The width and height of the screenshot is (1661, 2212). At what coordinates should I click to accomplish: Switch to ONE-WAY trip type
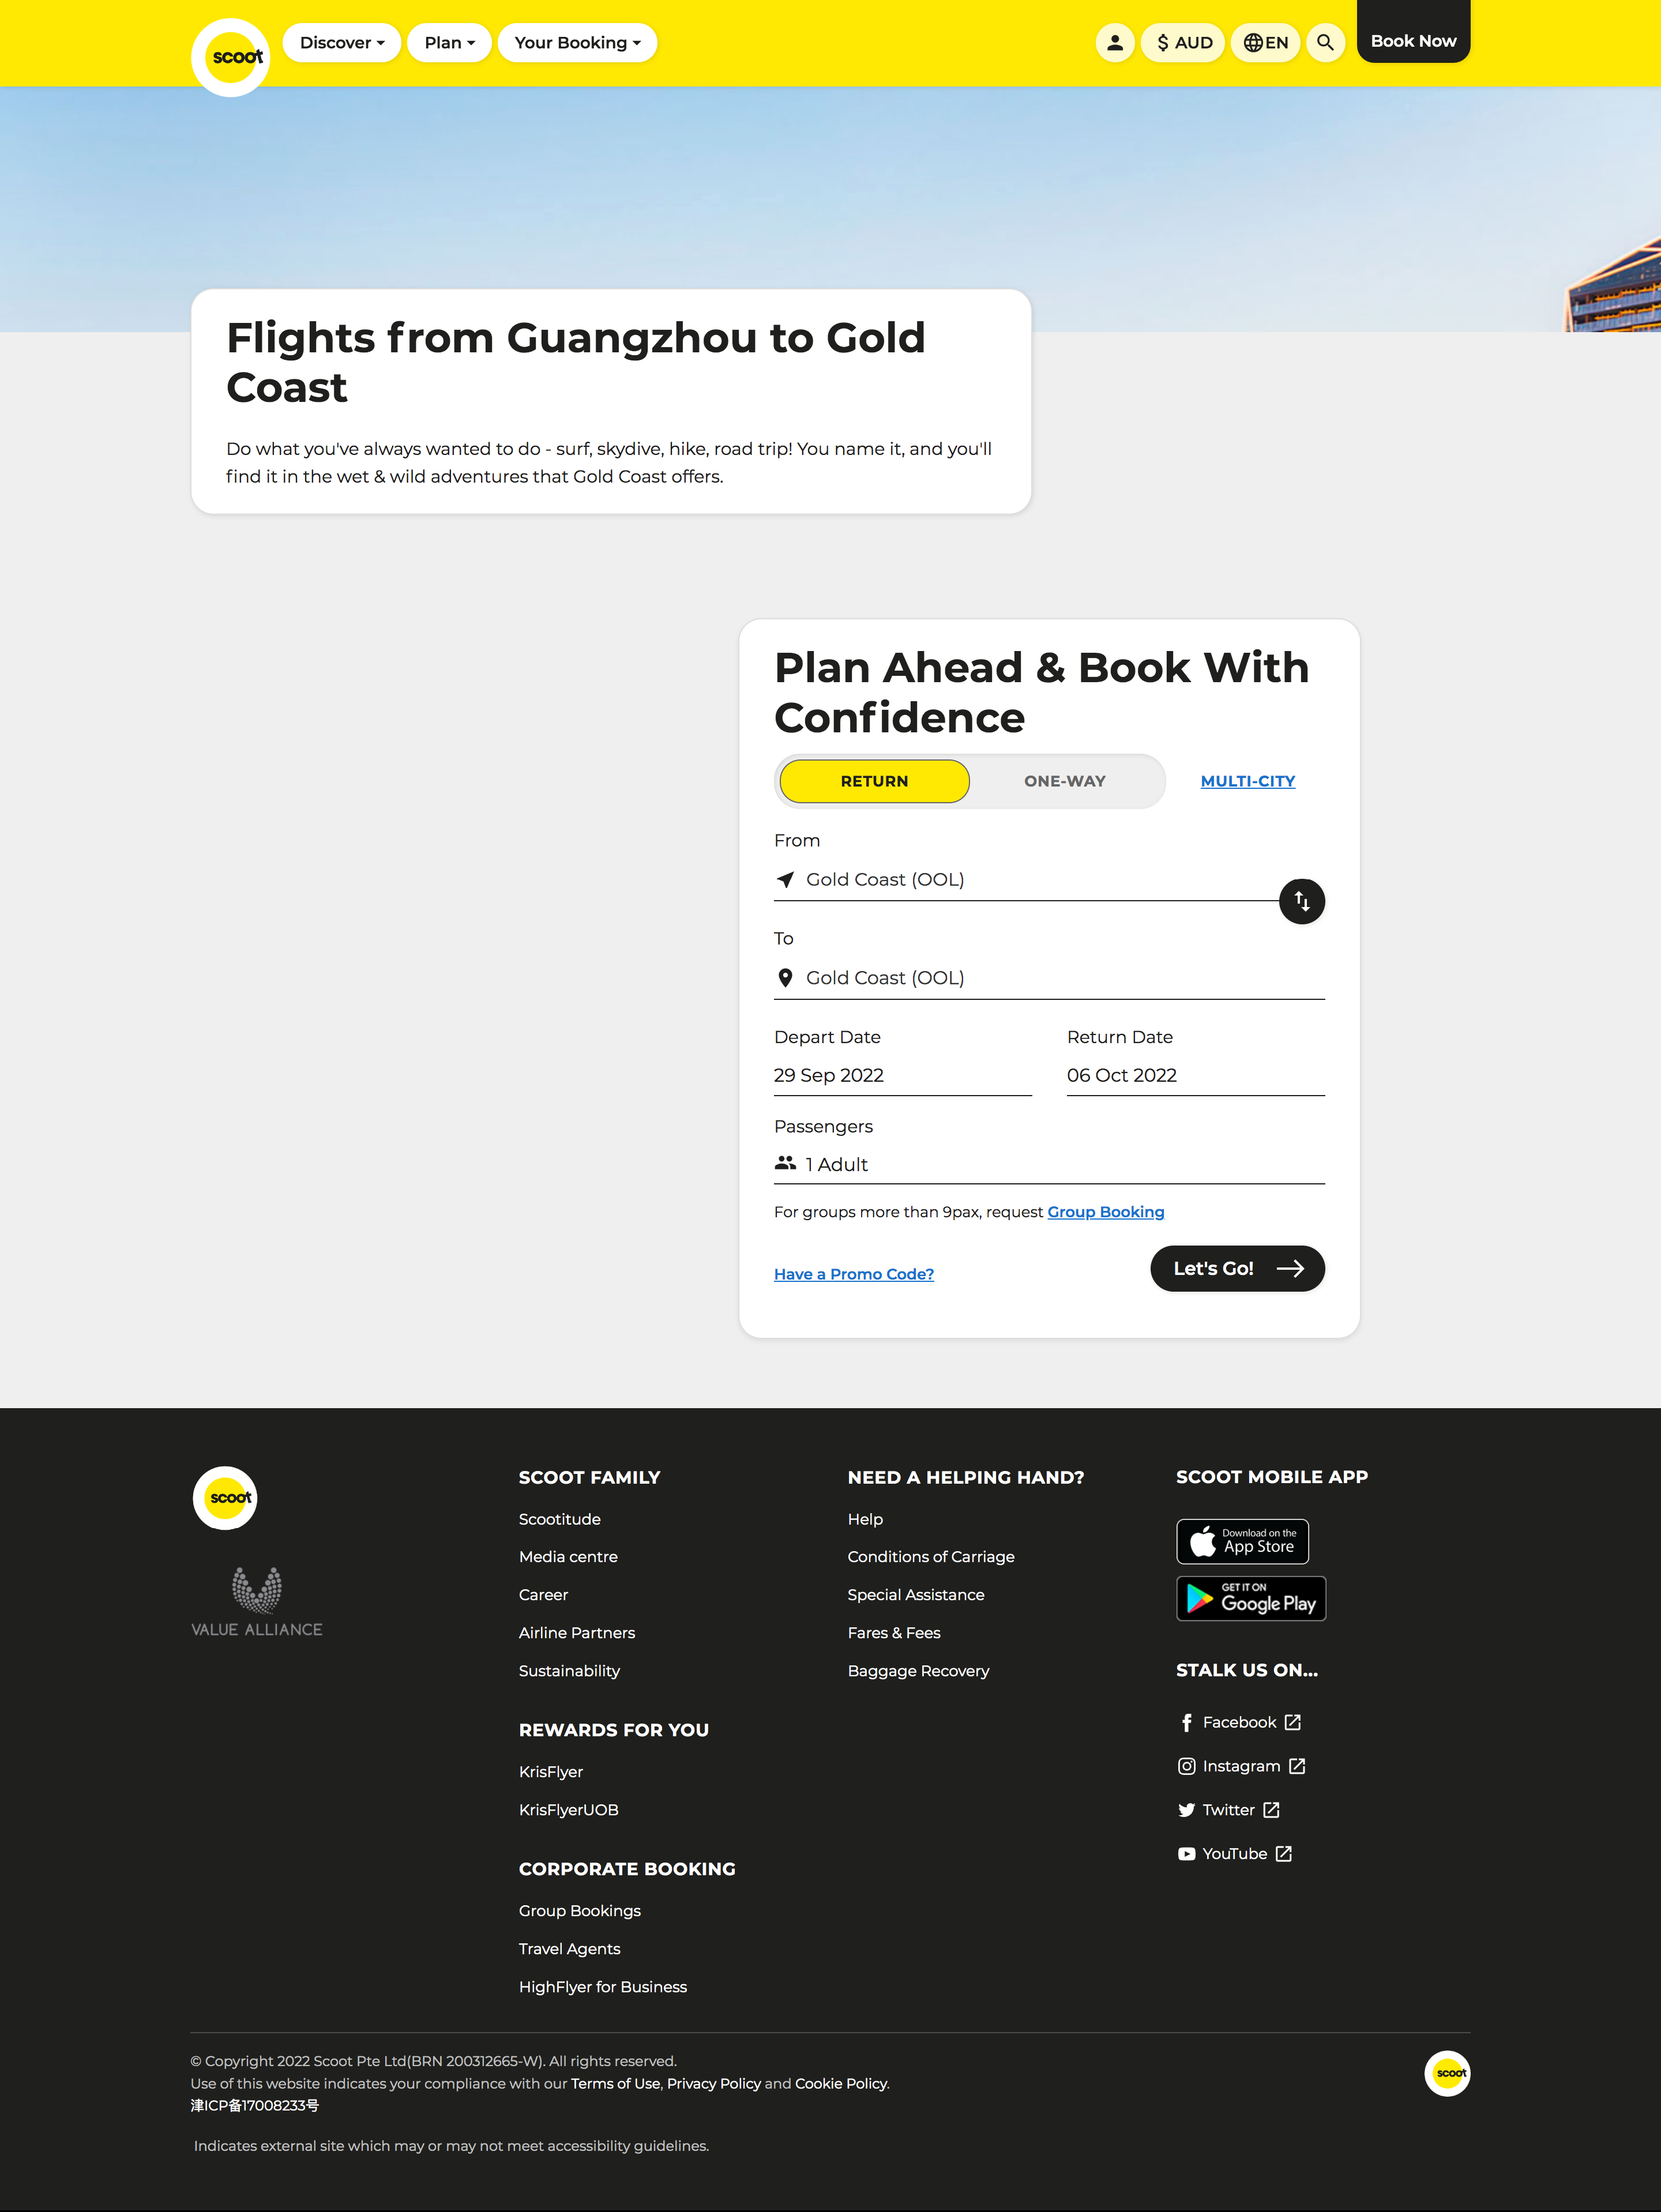point(1064,781)
